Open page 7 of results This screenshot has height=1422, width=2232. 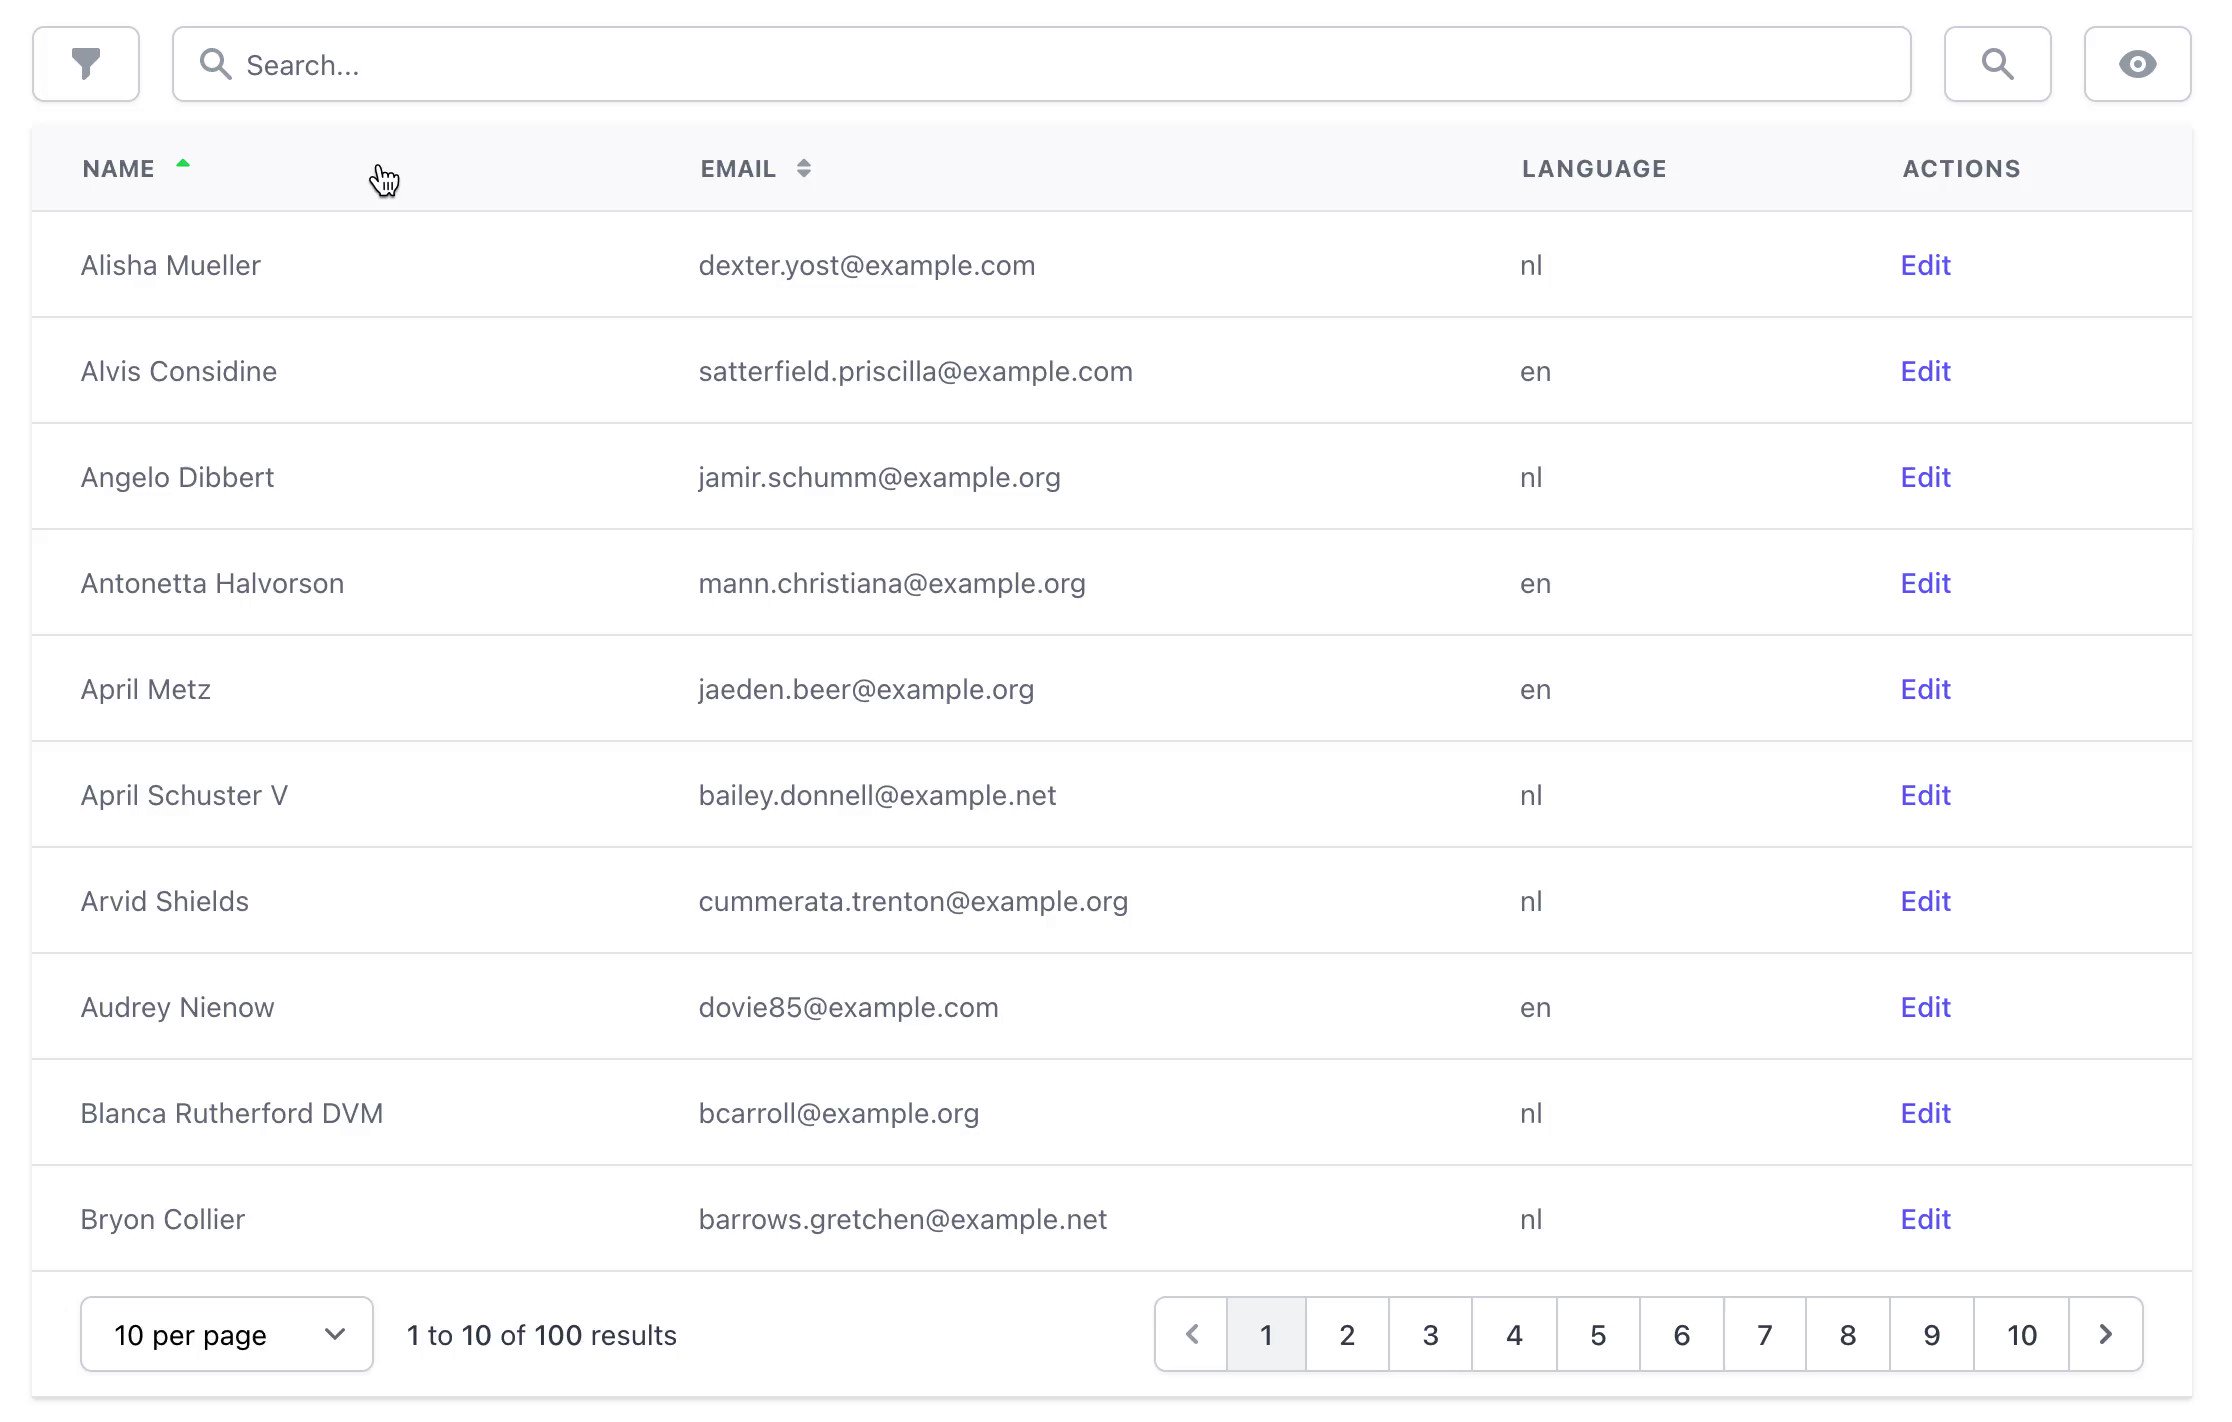point(1764,1334)
